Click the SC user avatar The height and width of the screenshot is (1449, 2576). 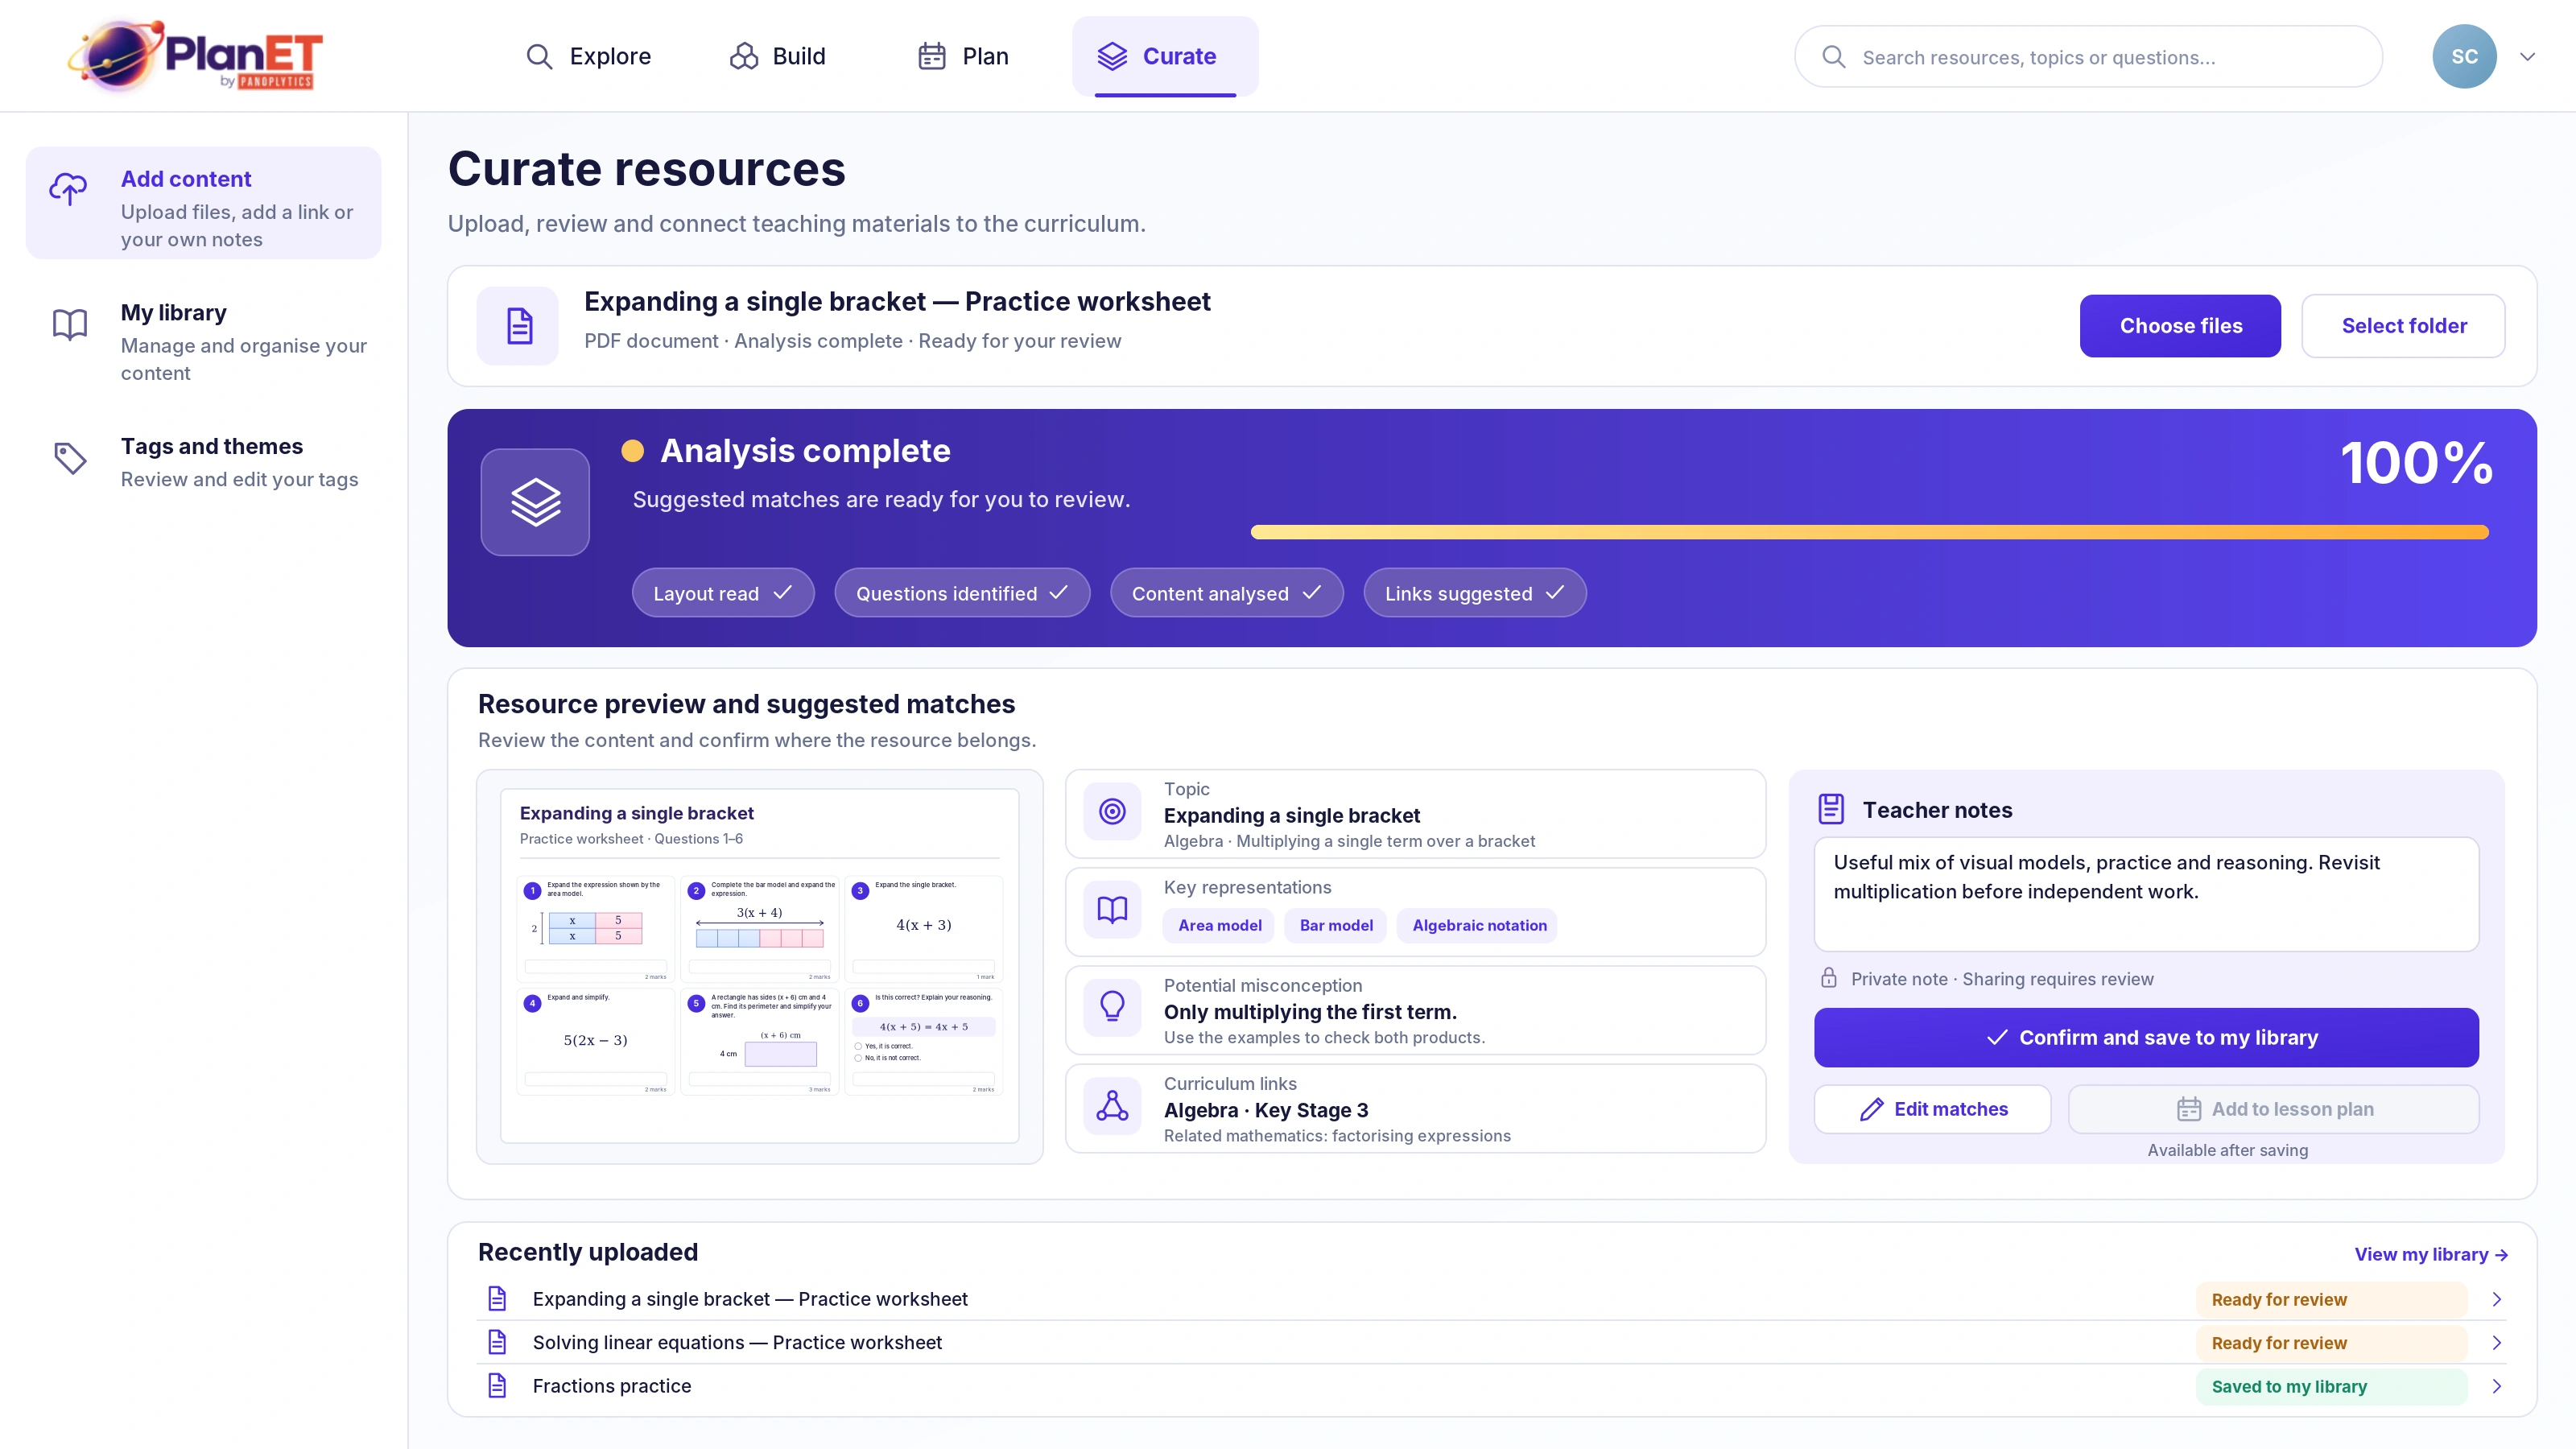point(2464,56)
